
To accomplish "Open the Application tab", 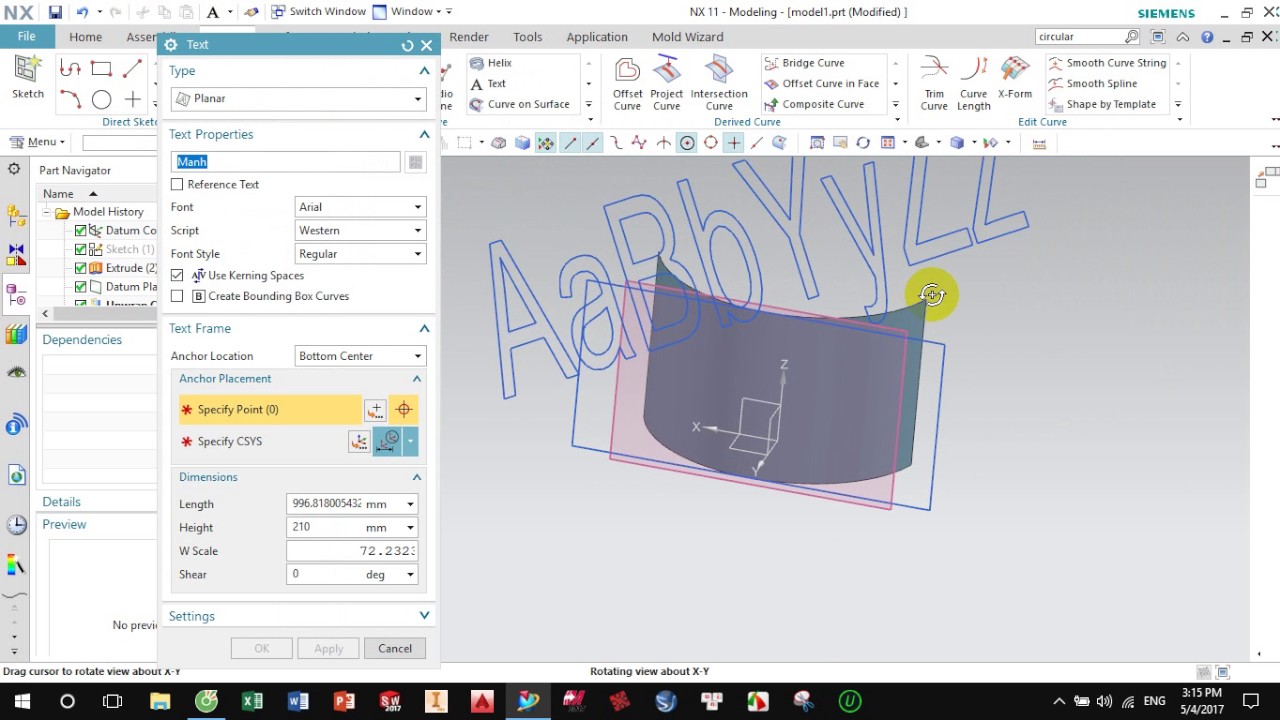I will 597,37.
